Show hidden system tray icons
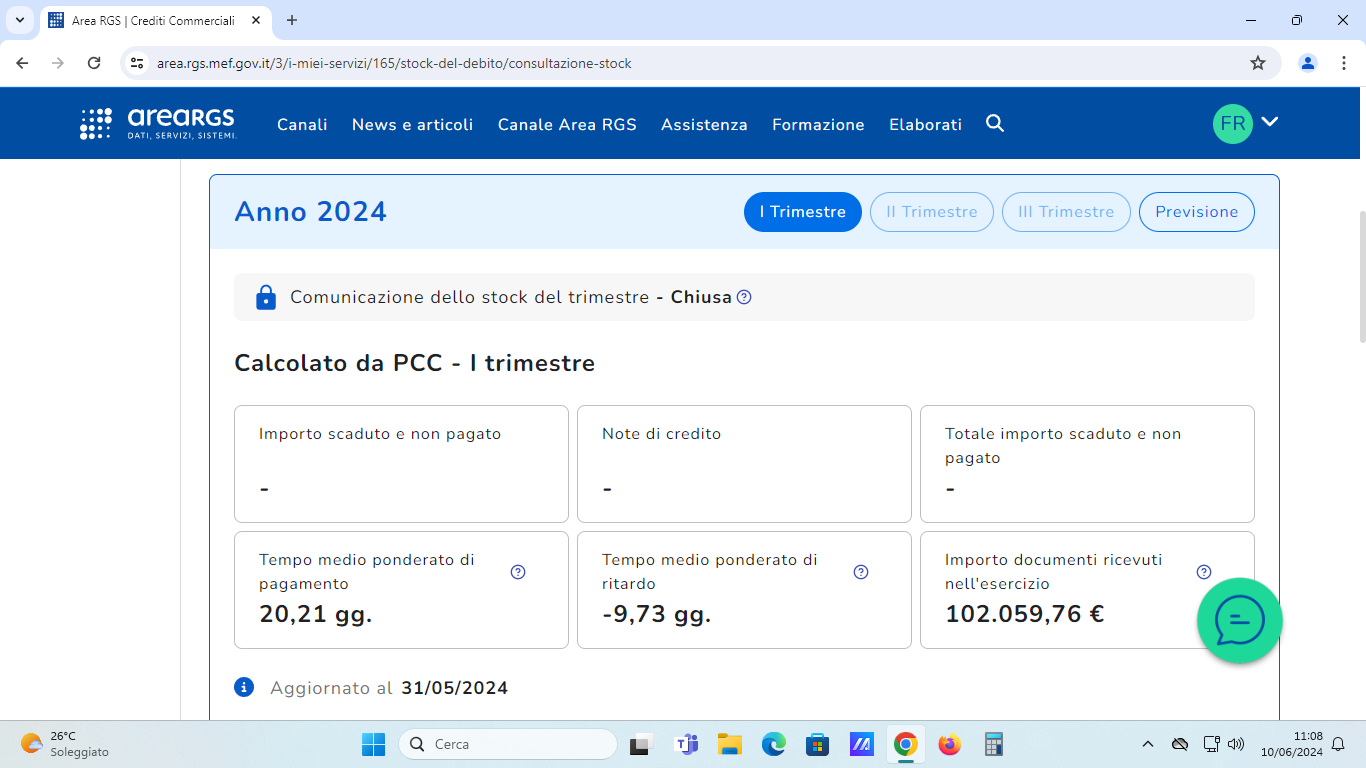This screenshot has width=1366, height=768. click(x=1148, y=744)
